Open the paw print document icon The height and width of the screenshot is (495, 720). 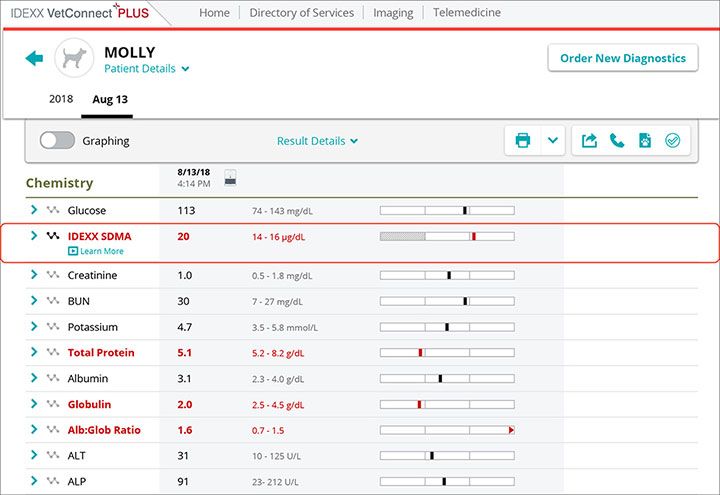645,141
